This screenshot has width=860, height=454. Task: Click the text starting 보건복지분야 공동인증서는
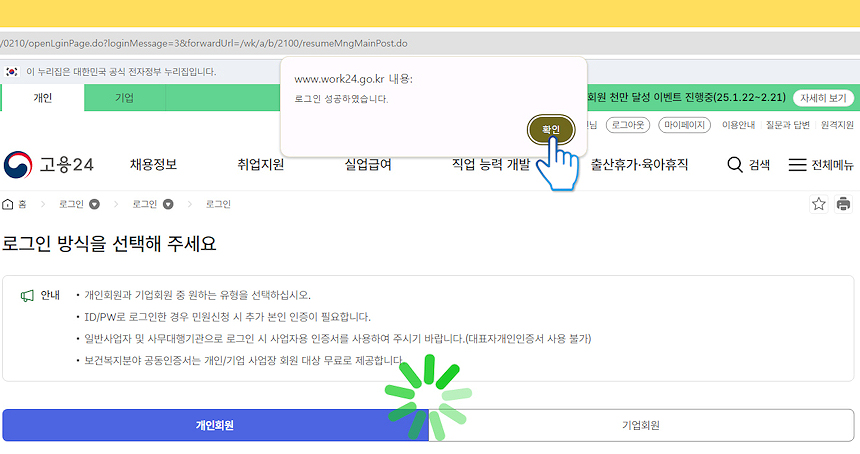(244, 360)
